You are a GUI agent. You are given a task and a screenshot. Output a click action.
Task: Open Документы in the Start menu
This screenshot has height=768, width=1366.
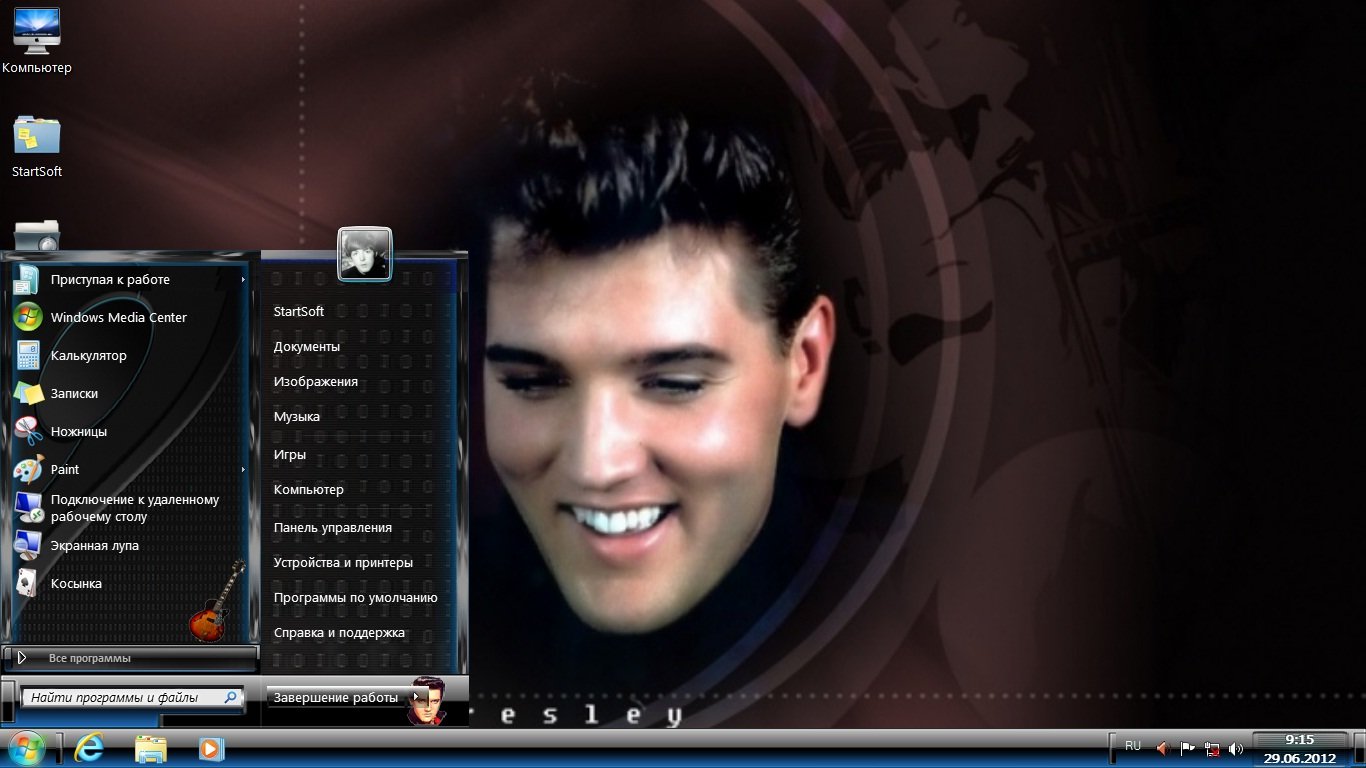(x=306, y=347)
